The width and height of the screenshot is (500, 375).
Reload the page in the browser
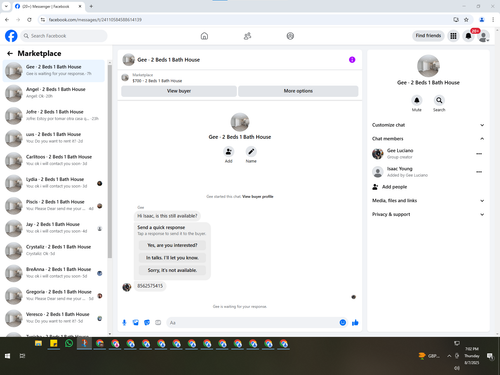[x=29, y=20]
